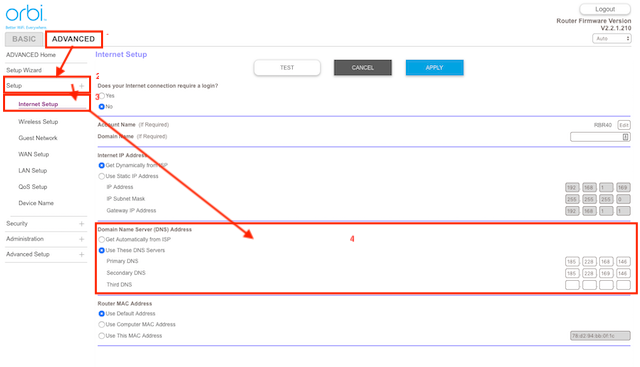Click second octet 228 of Secondary DNS

pyautogui.click(x=589, y=273)
